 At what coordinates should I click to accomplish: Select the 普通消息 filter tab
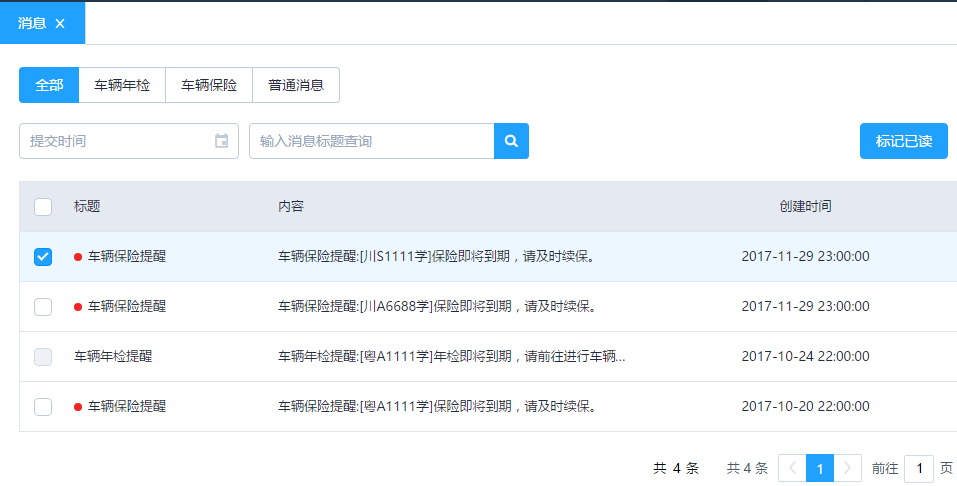296,86
